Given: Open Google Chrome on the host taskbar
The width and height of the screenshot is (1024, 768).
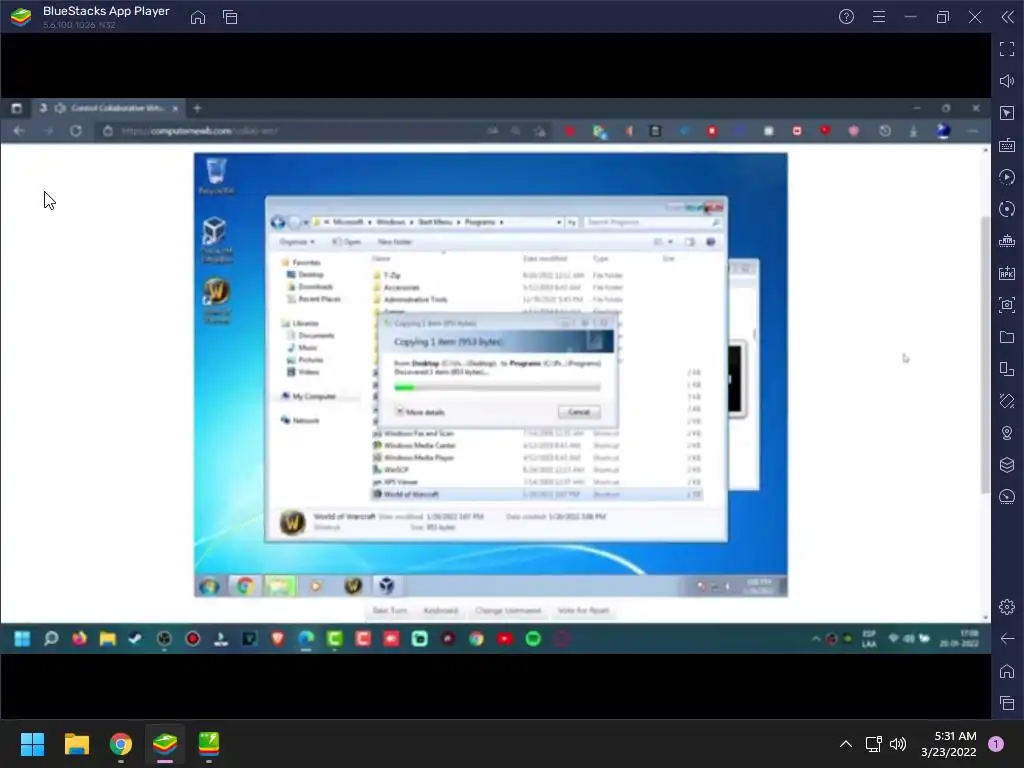Looking at the screenshot, I should point(121,744).
